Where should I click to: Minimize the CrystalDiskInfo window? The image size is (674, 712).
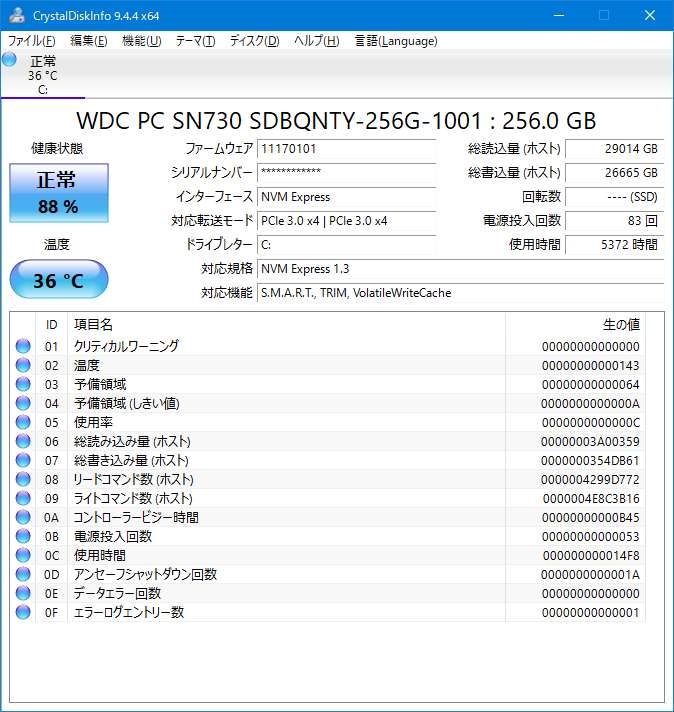coord(559,15)
